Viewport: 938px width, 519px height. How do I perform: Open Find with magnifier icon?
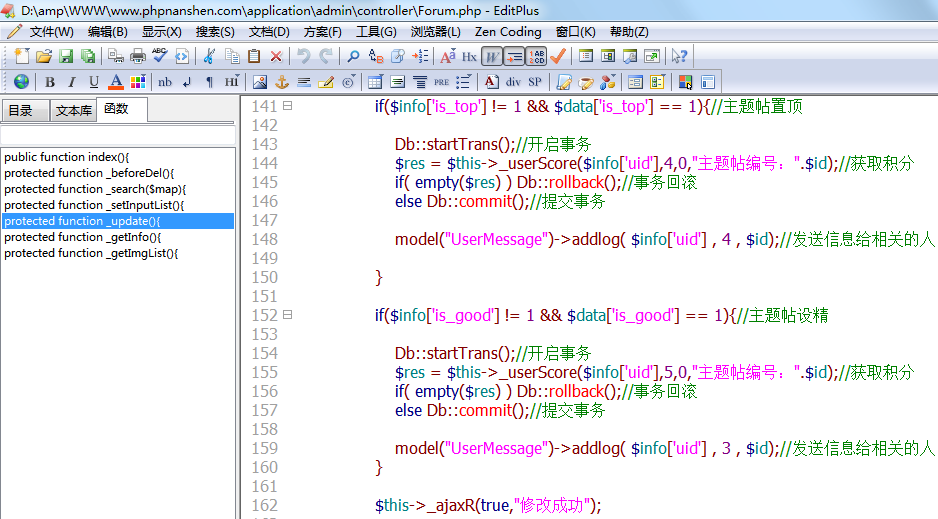[x=353, y=56]
